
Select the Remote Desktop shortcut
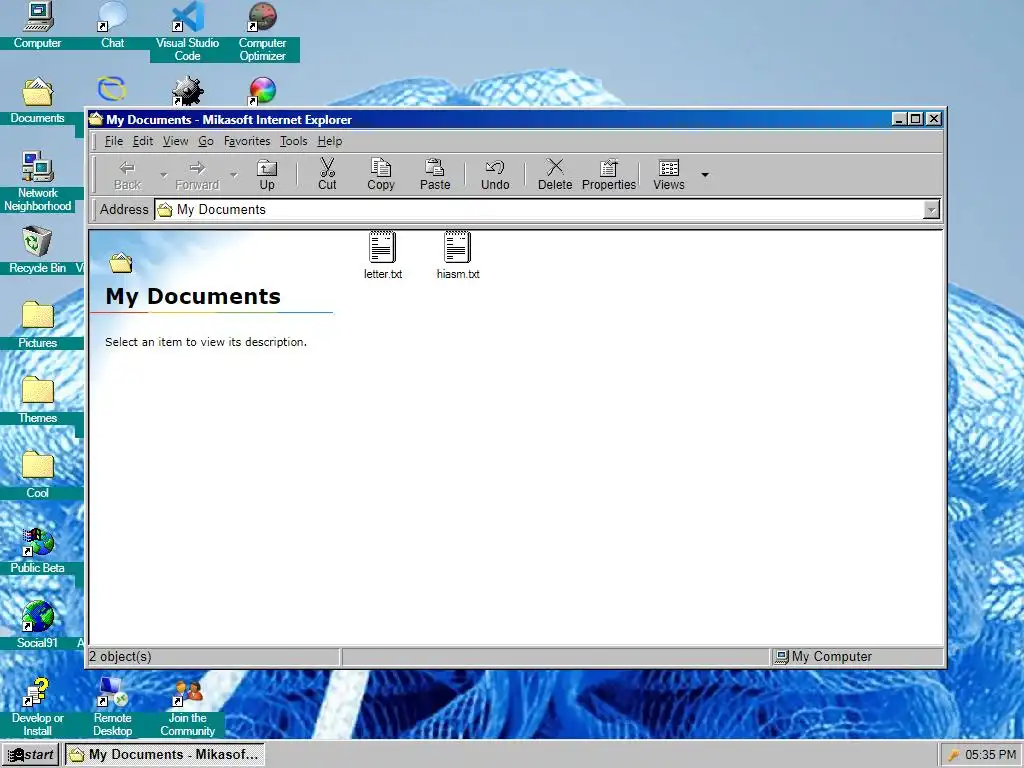coord(112,707)
